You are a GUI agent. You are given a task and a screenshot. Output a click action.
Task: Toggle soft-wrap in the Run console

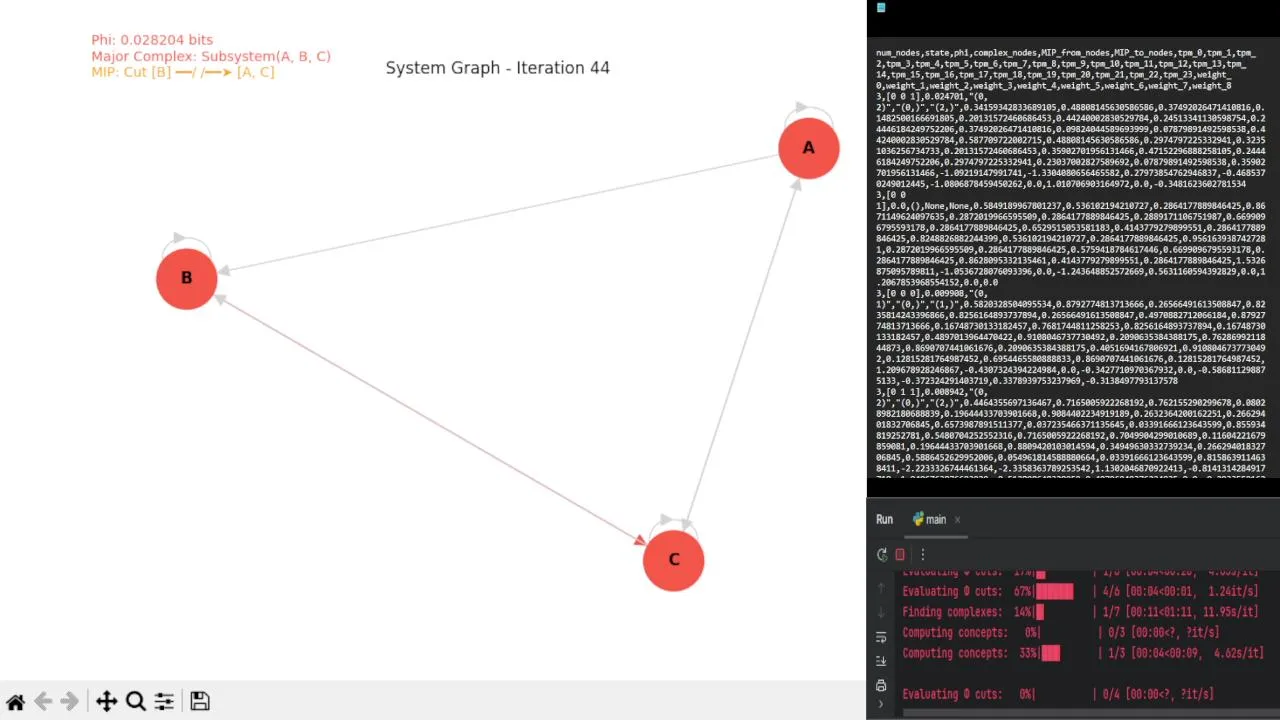click(881, 637)
